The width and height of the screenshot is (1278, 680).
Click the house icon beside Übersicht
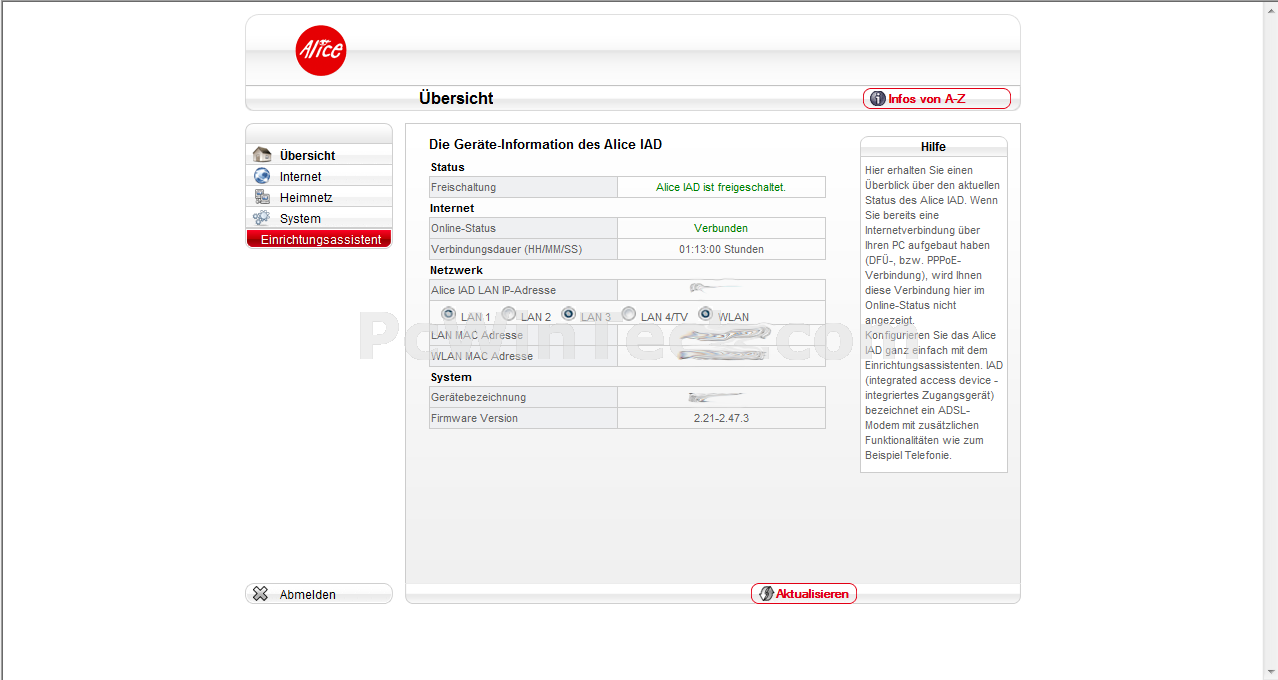point(262,155)
